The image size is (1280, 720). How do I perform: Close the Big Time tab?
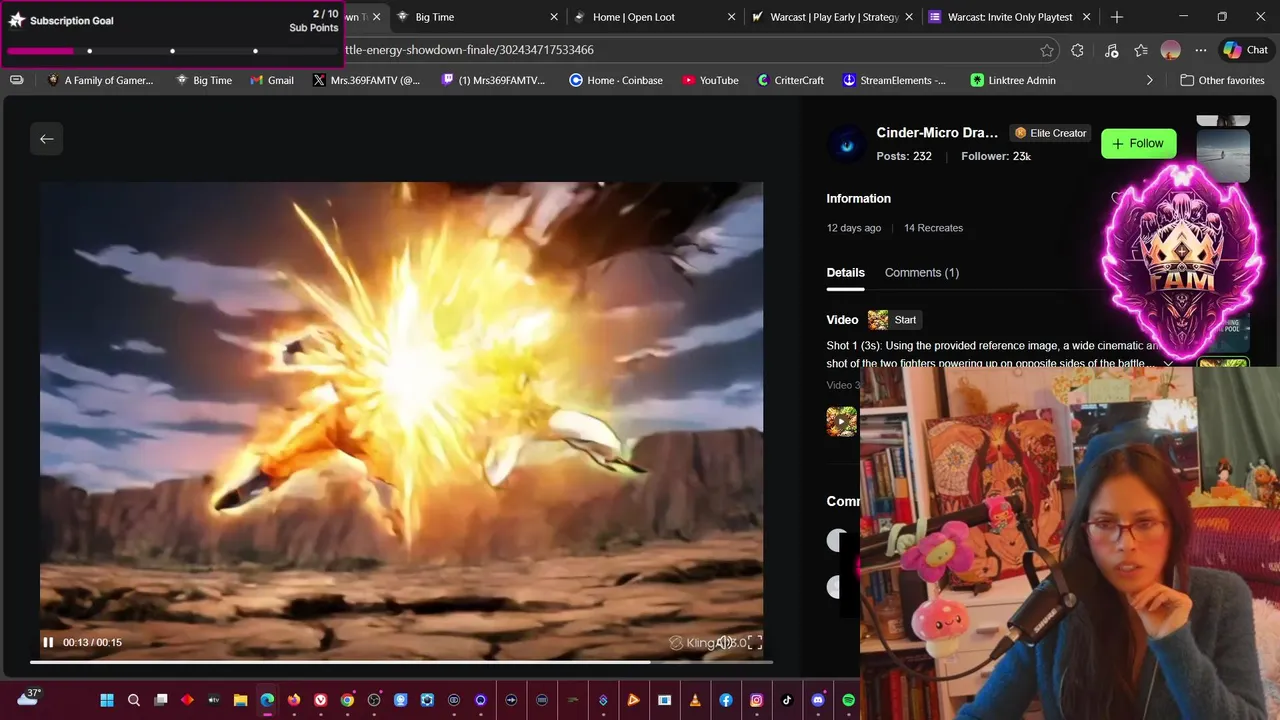click(554, 17)
